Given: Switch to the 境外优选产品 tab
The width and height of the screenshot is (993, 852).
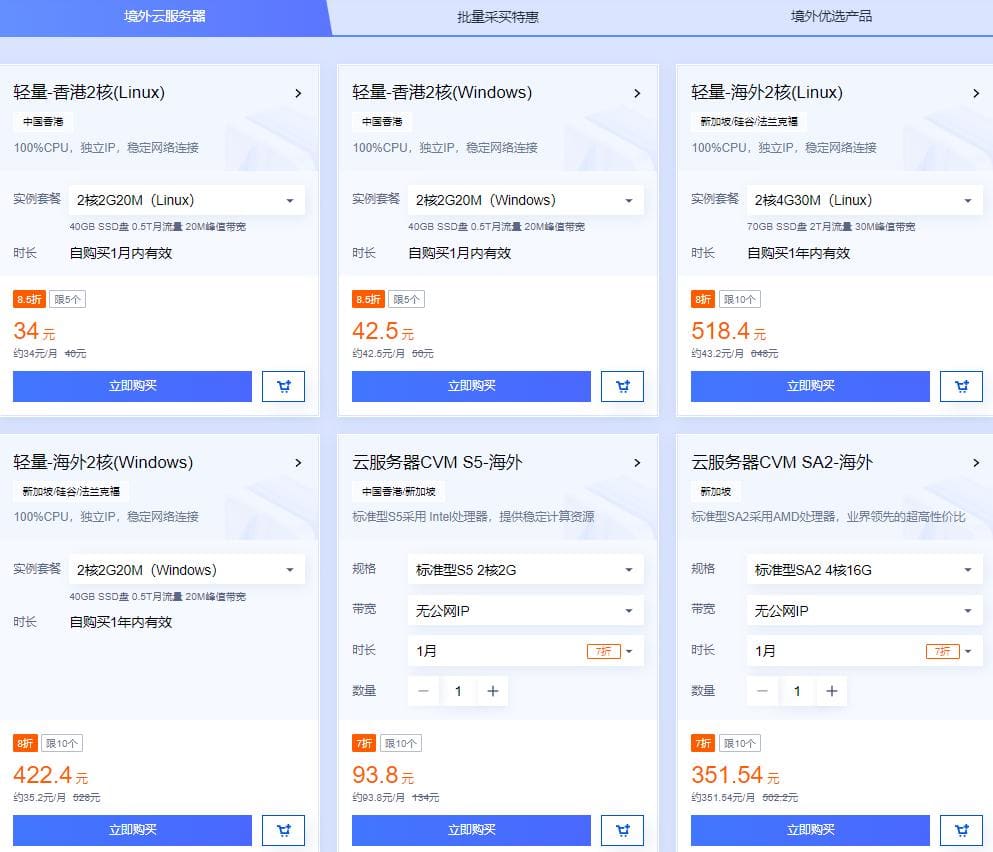Looking at the screenshot, I should point(828,17).
